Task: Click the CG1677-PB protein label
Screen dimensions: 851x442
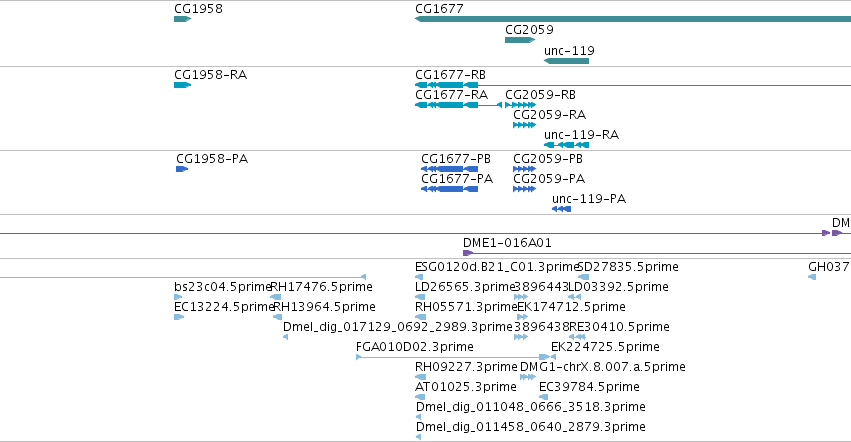Action: tap(456, 159)
